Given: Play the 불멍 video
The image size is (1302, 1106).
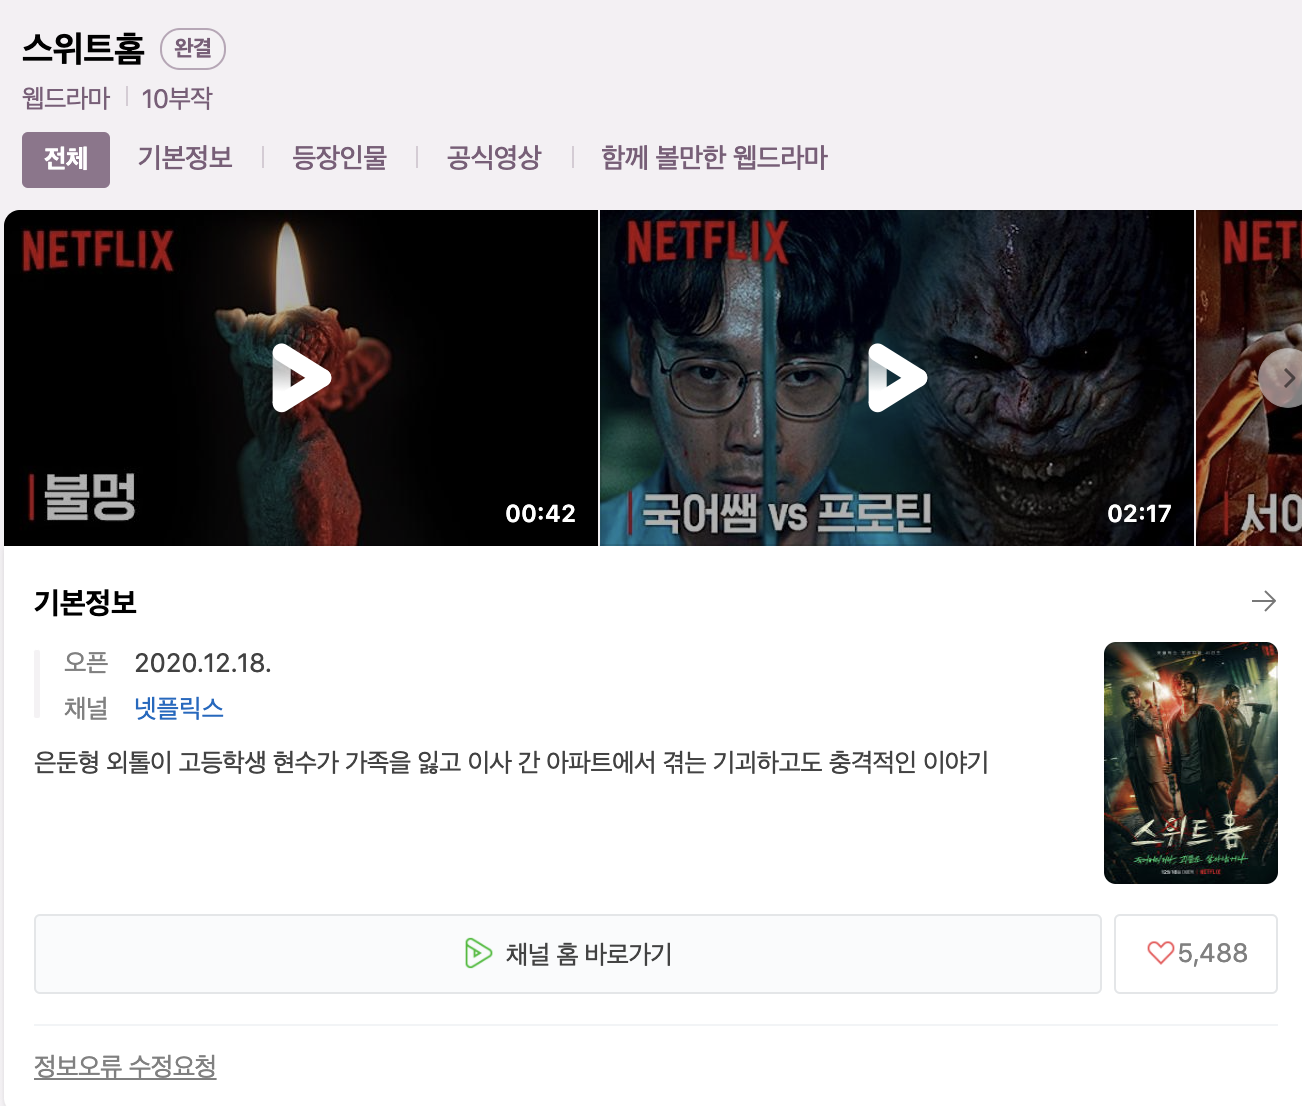Looking at the screenshot, I should pos(301,378).
